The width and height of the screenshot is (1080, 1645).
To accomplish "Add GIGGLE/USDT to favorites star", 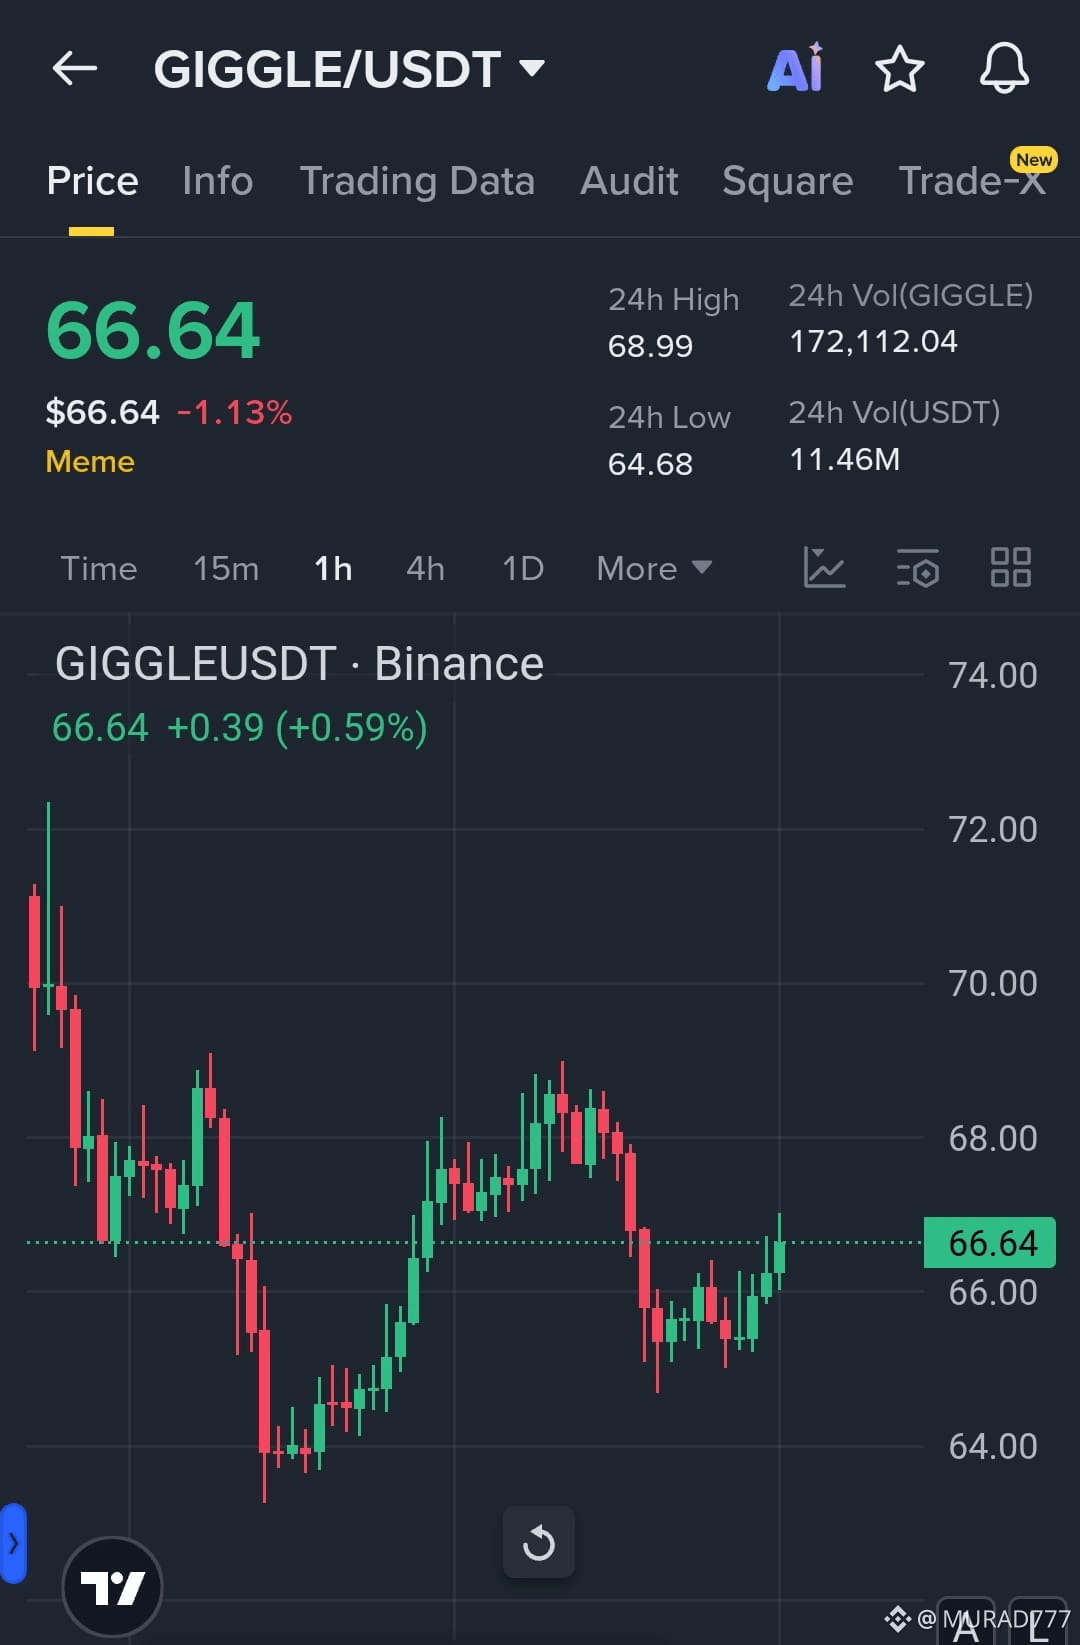I will click(x=900, y=69).
